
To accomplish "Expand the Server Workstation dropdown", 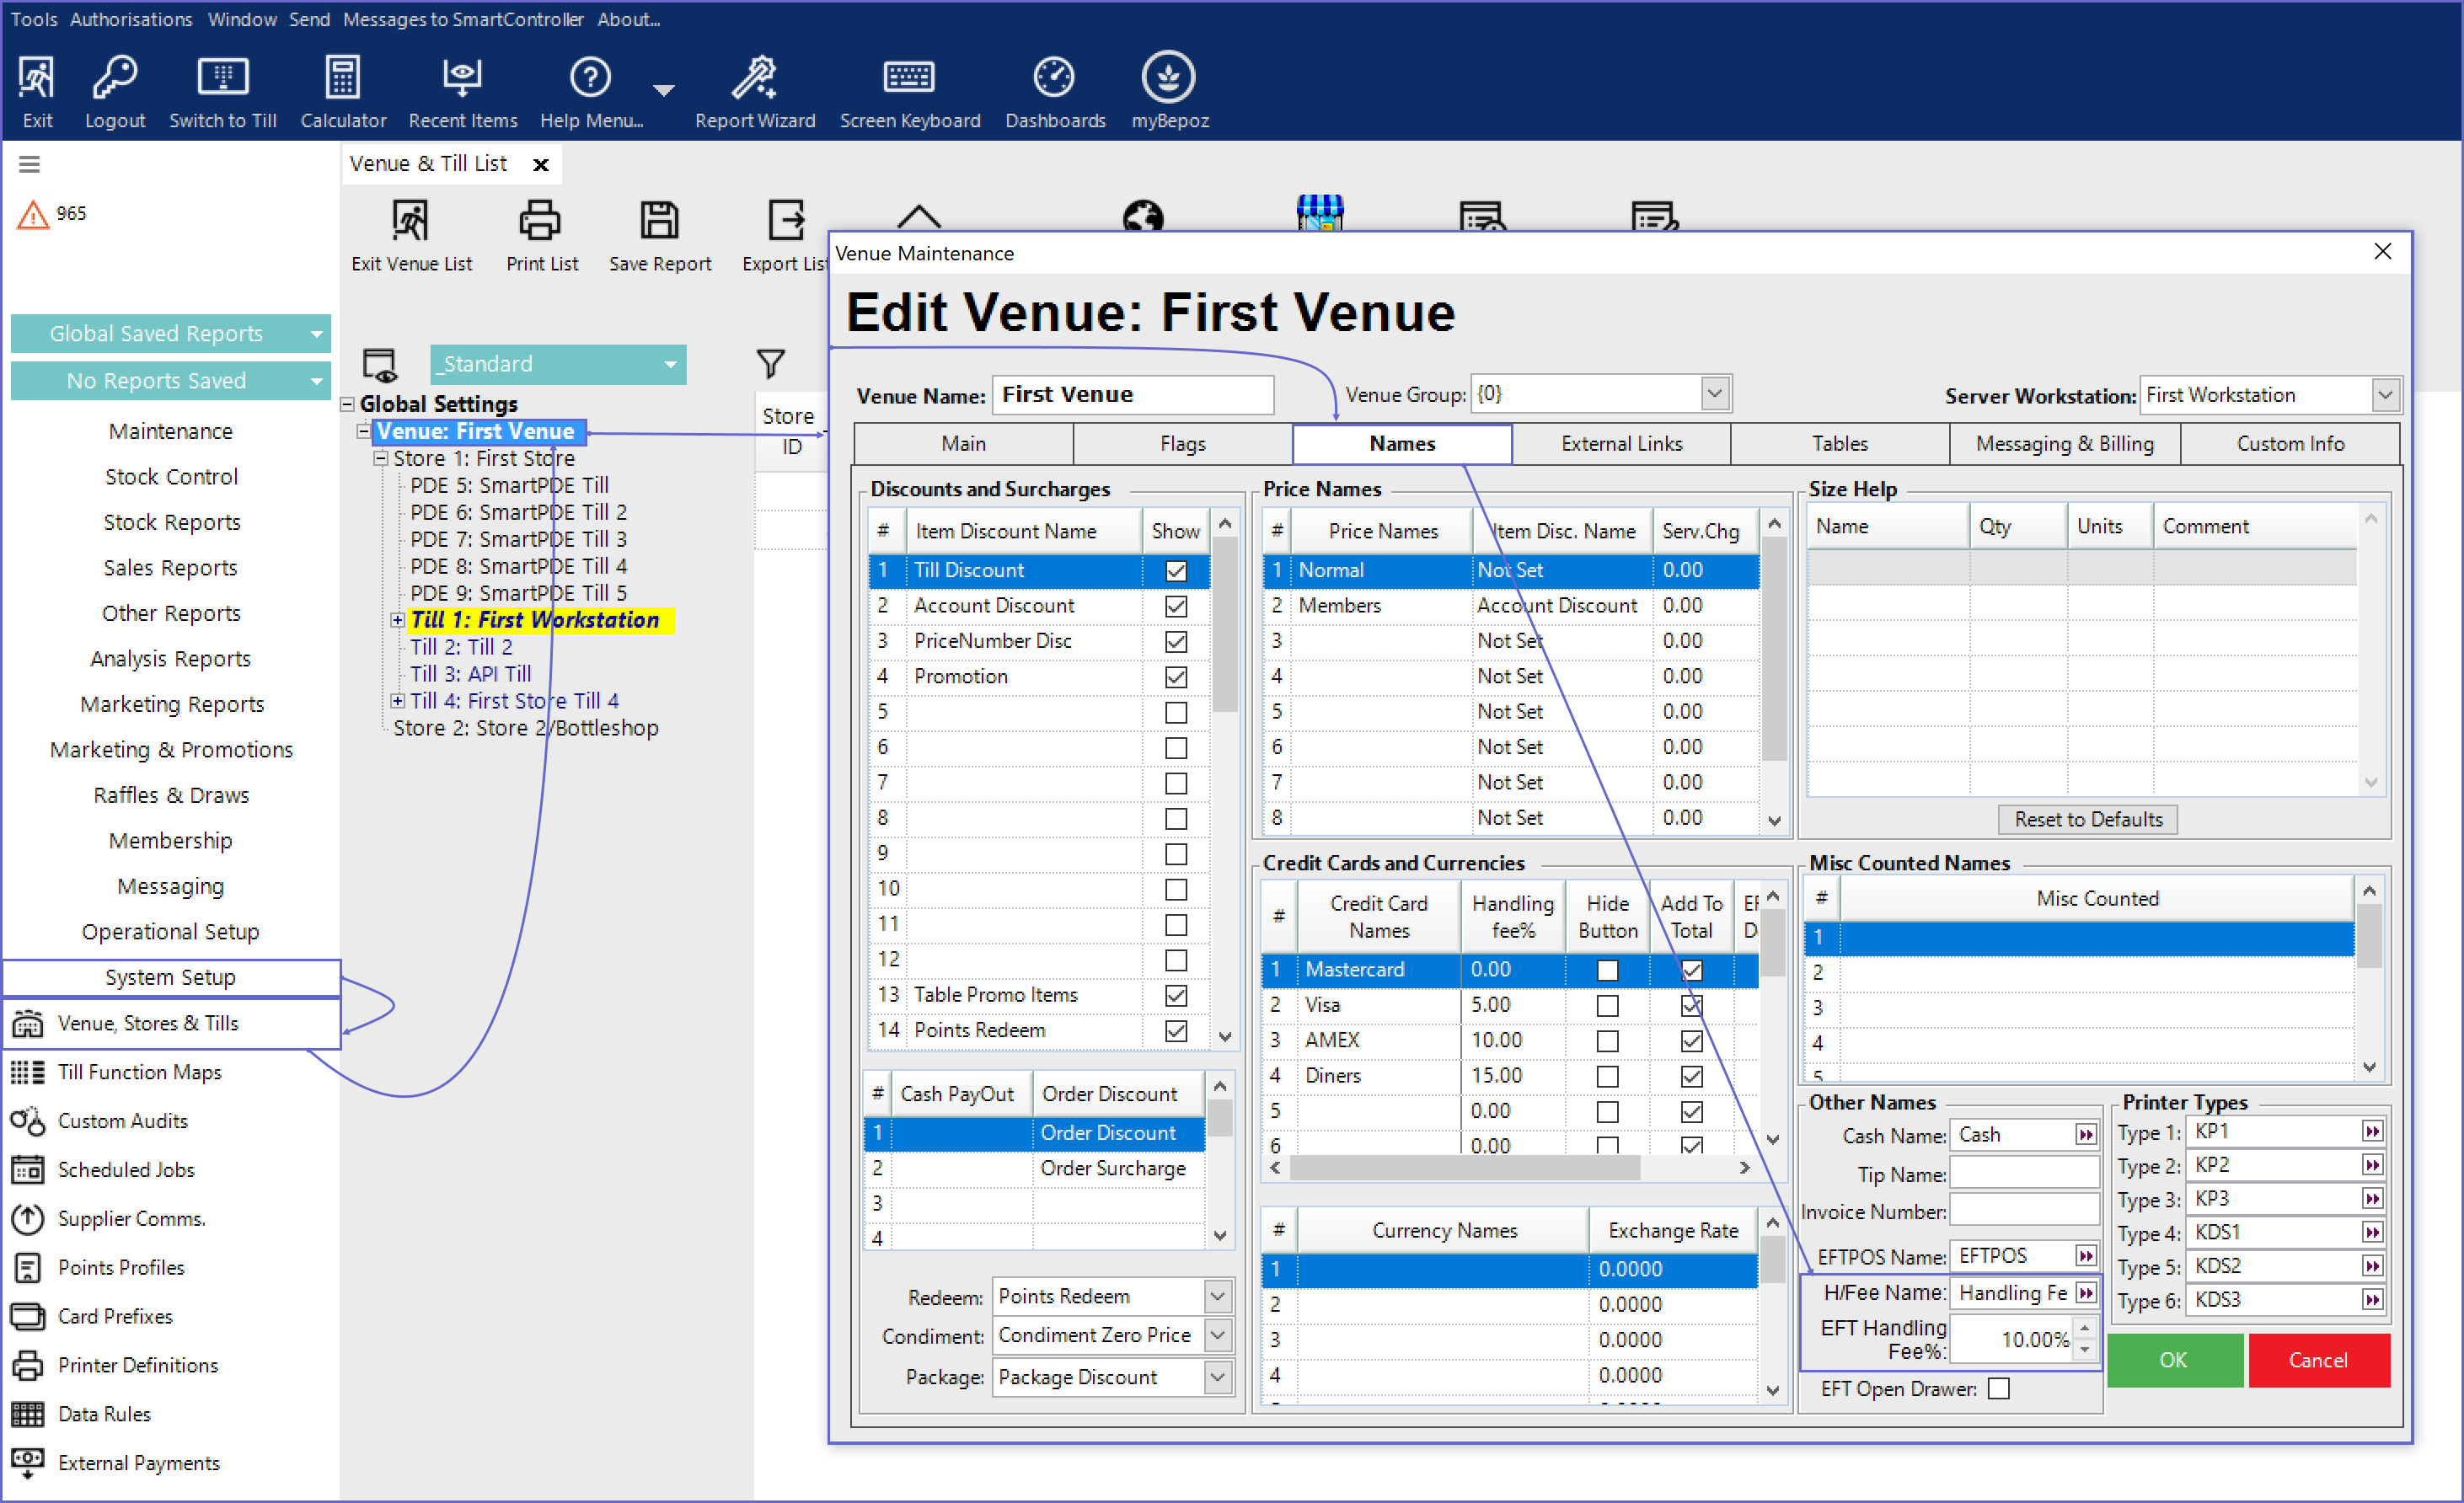I will tap(2384, 395).
